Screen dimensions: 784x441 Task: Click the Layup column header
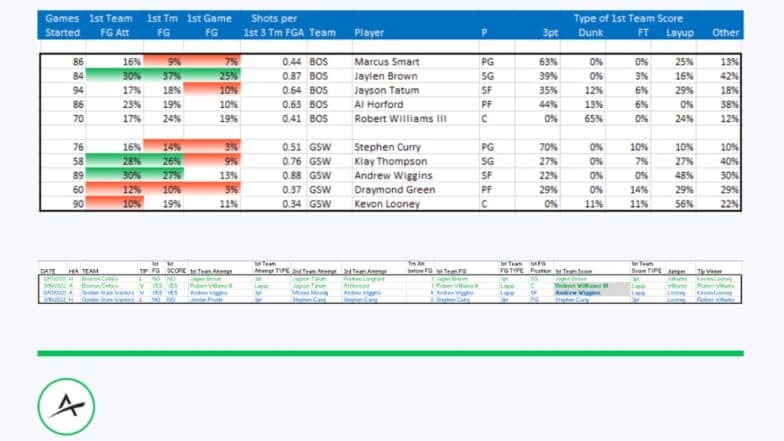680,32
